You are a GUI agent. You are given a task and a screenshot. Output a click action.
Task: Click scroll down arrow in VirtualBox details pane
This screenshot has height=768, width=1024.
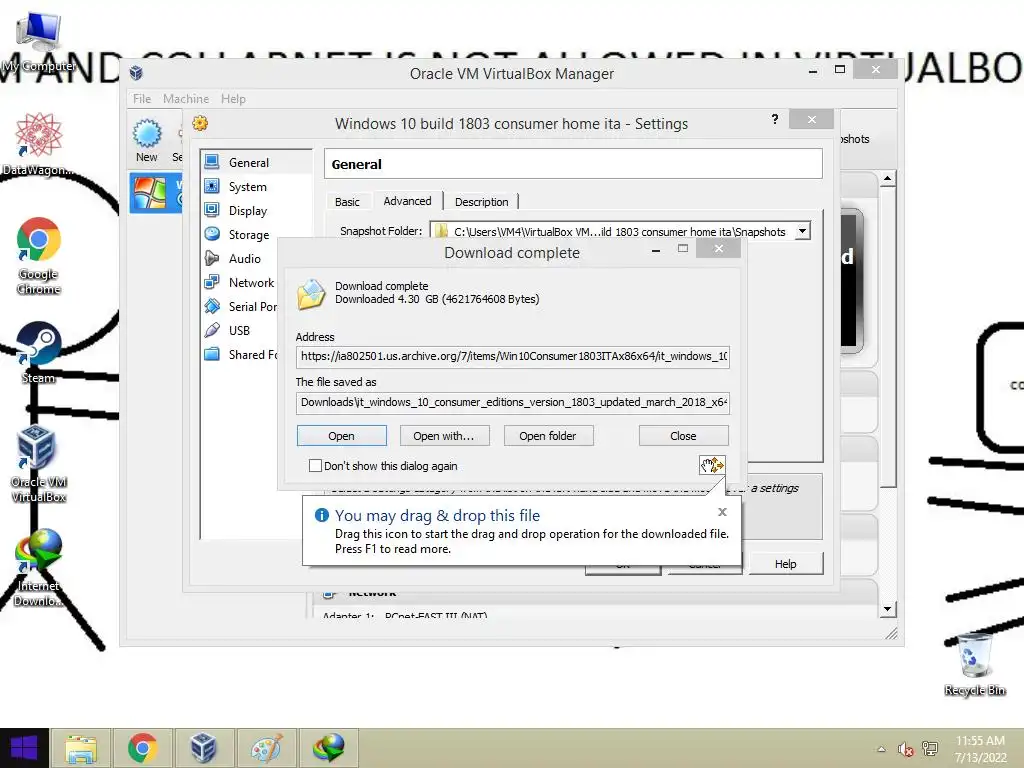pyautogui.click(x=887, y=609)
